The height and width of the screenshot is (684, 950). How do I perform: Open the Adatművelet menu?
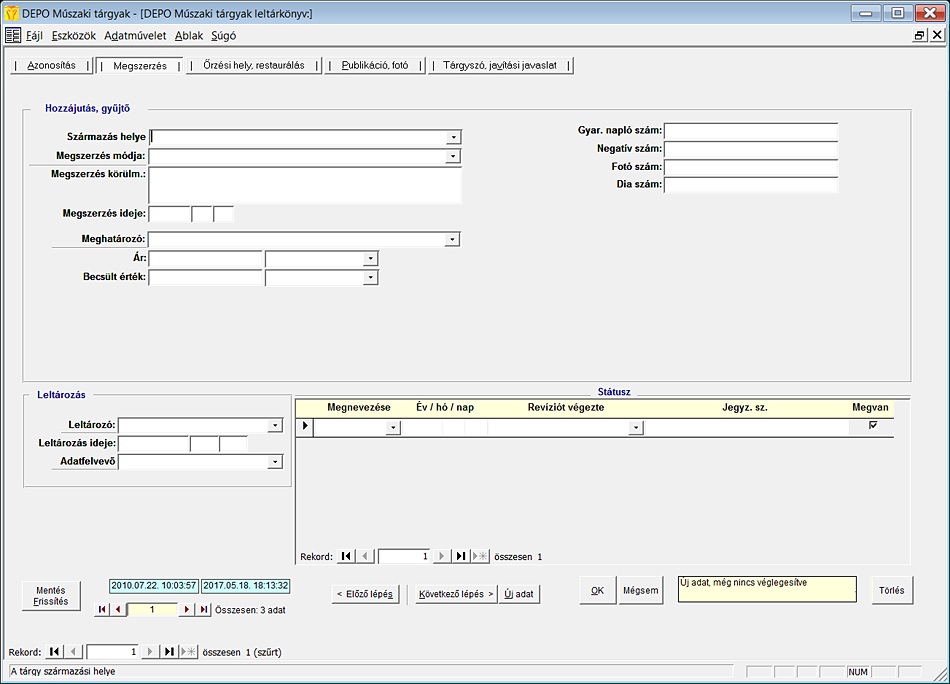point(135,35)
